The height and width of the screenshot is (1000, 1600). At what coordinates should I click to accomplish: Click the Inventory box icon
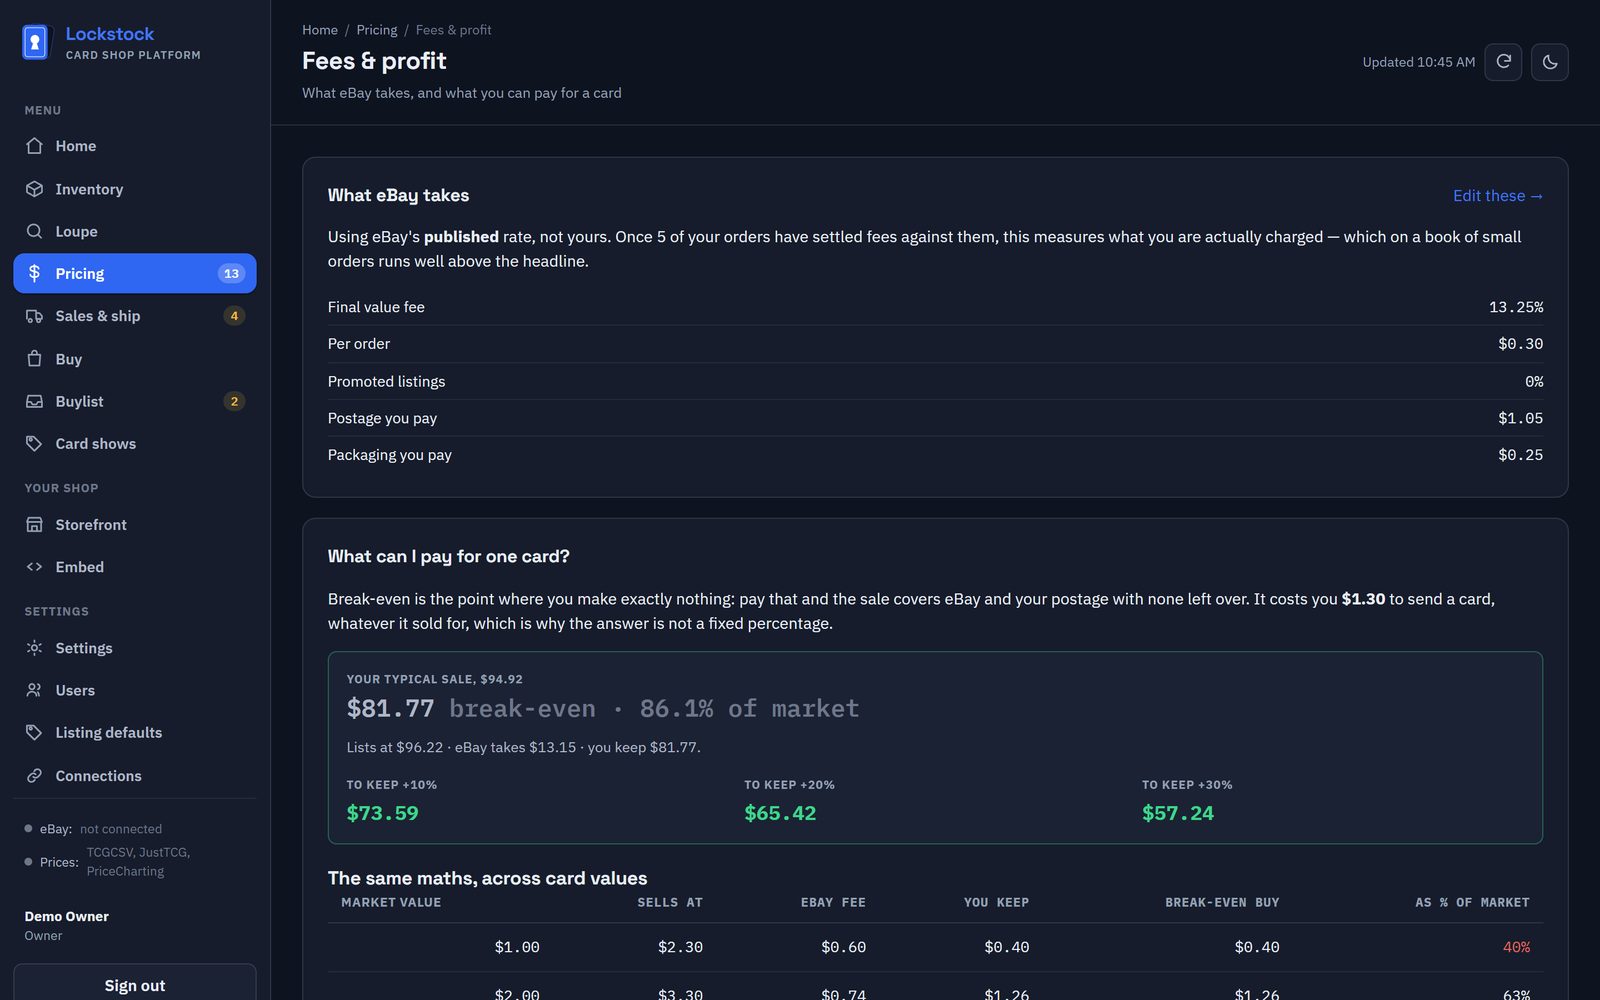coord(34,189)
